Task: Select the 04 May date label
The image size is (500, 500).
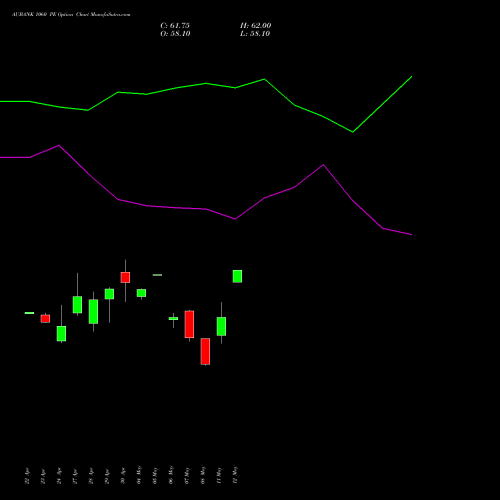Action: pos(139,475)
